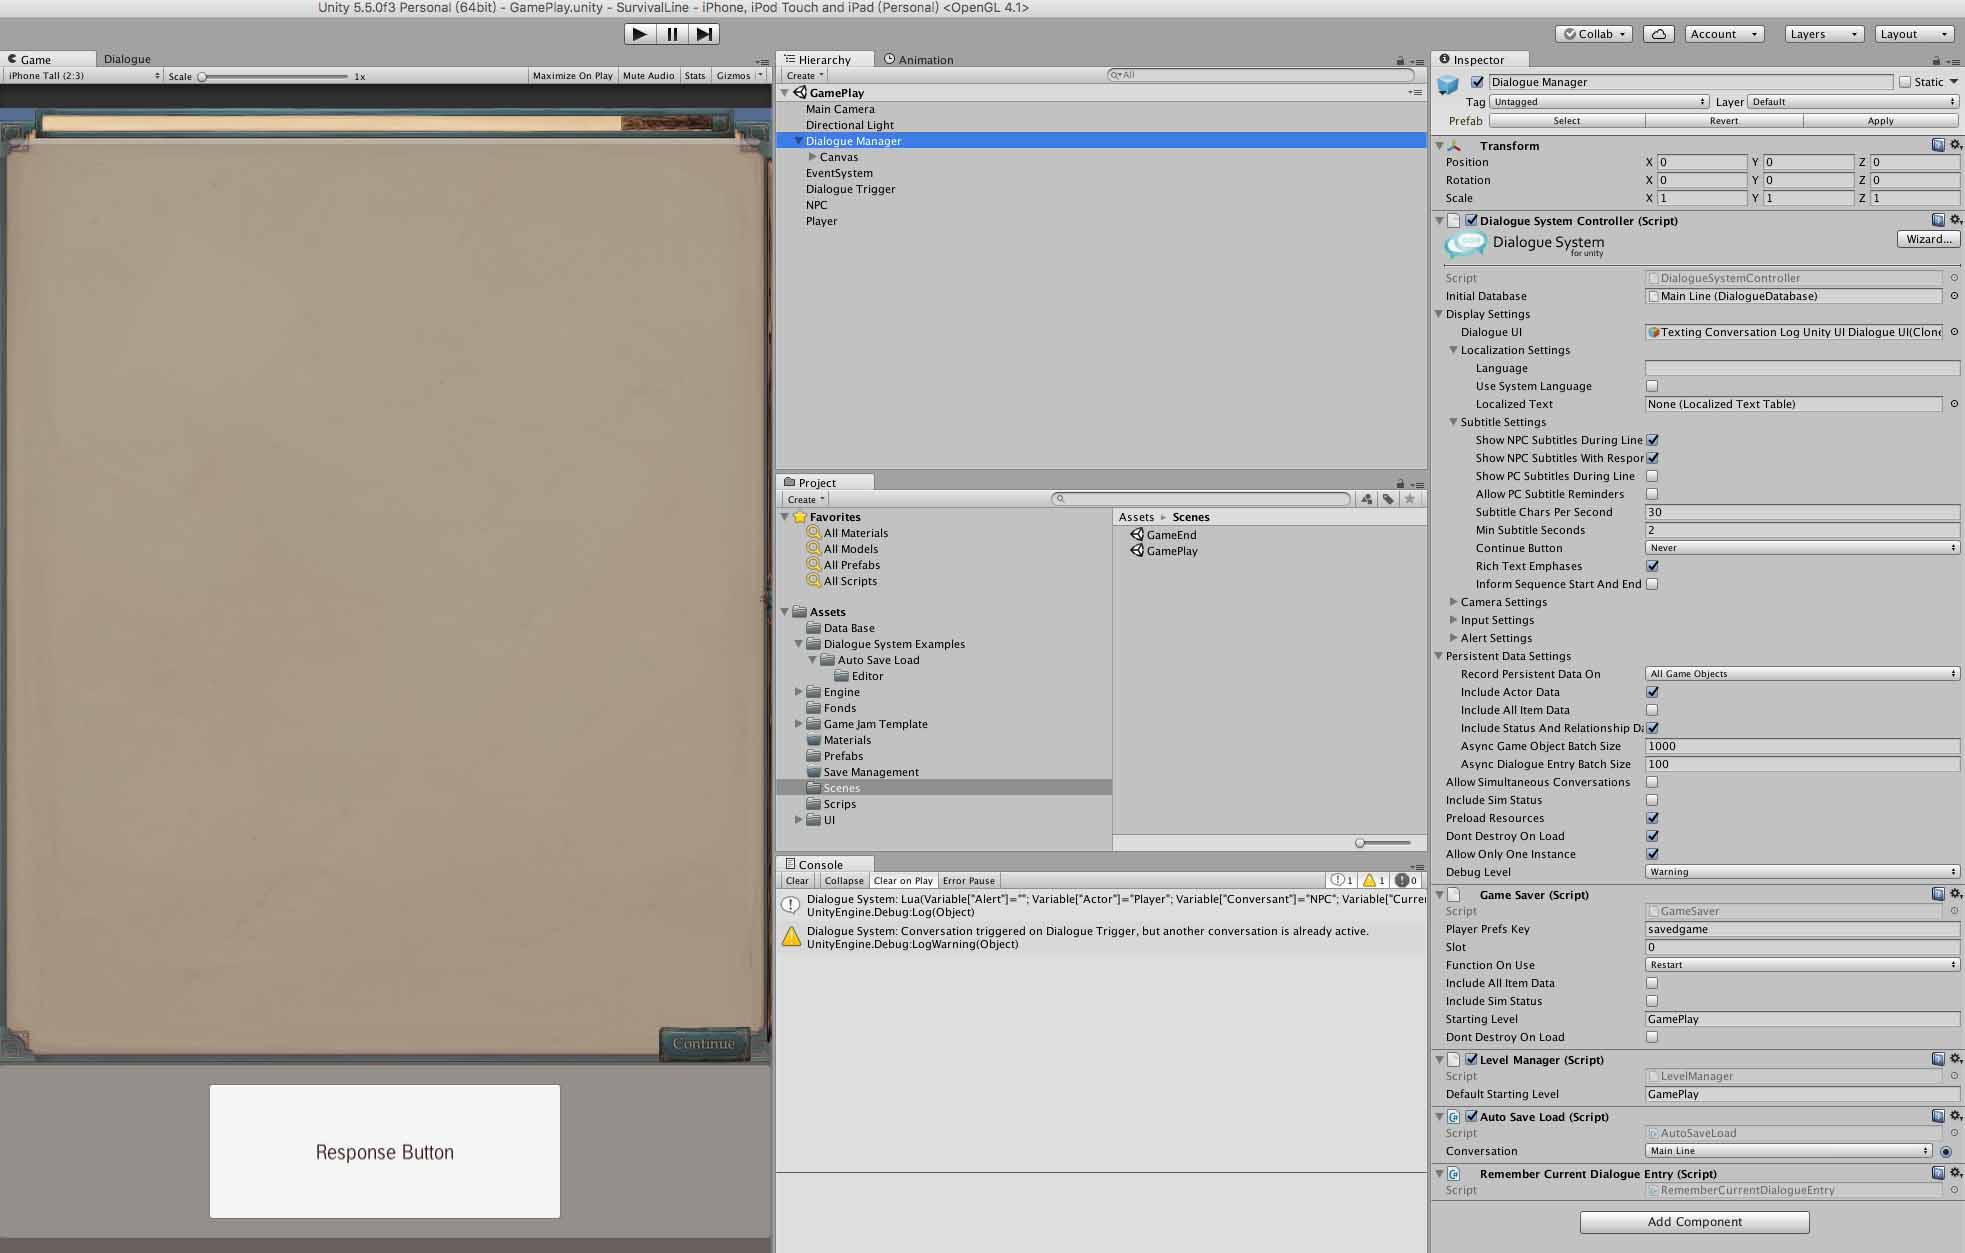Select Main Camera in Hierarchy

click(840, 109)
